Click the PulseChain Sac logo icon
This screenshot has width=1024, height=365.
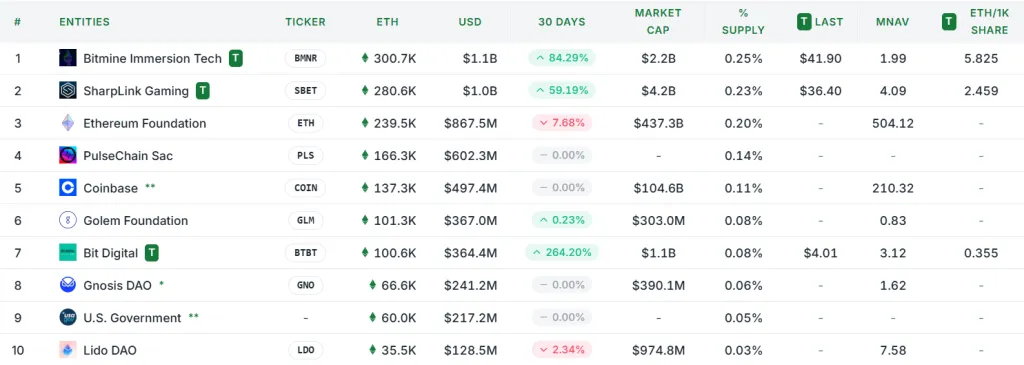click(x=67, y=155)
